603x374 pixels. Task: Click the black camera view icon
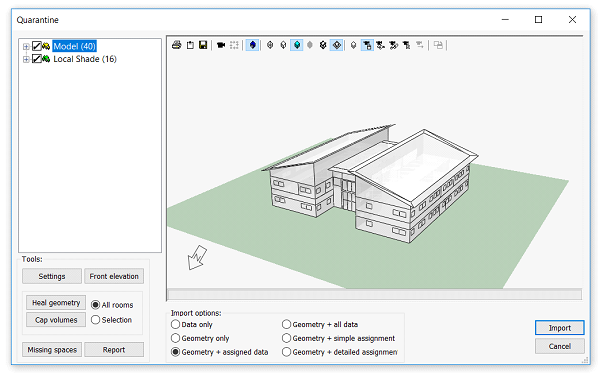(221, 45)
